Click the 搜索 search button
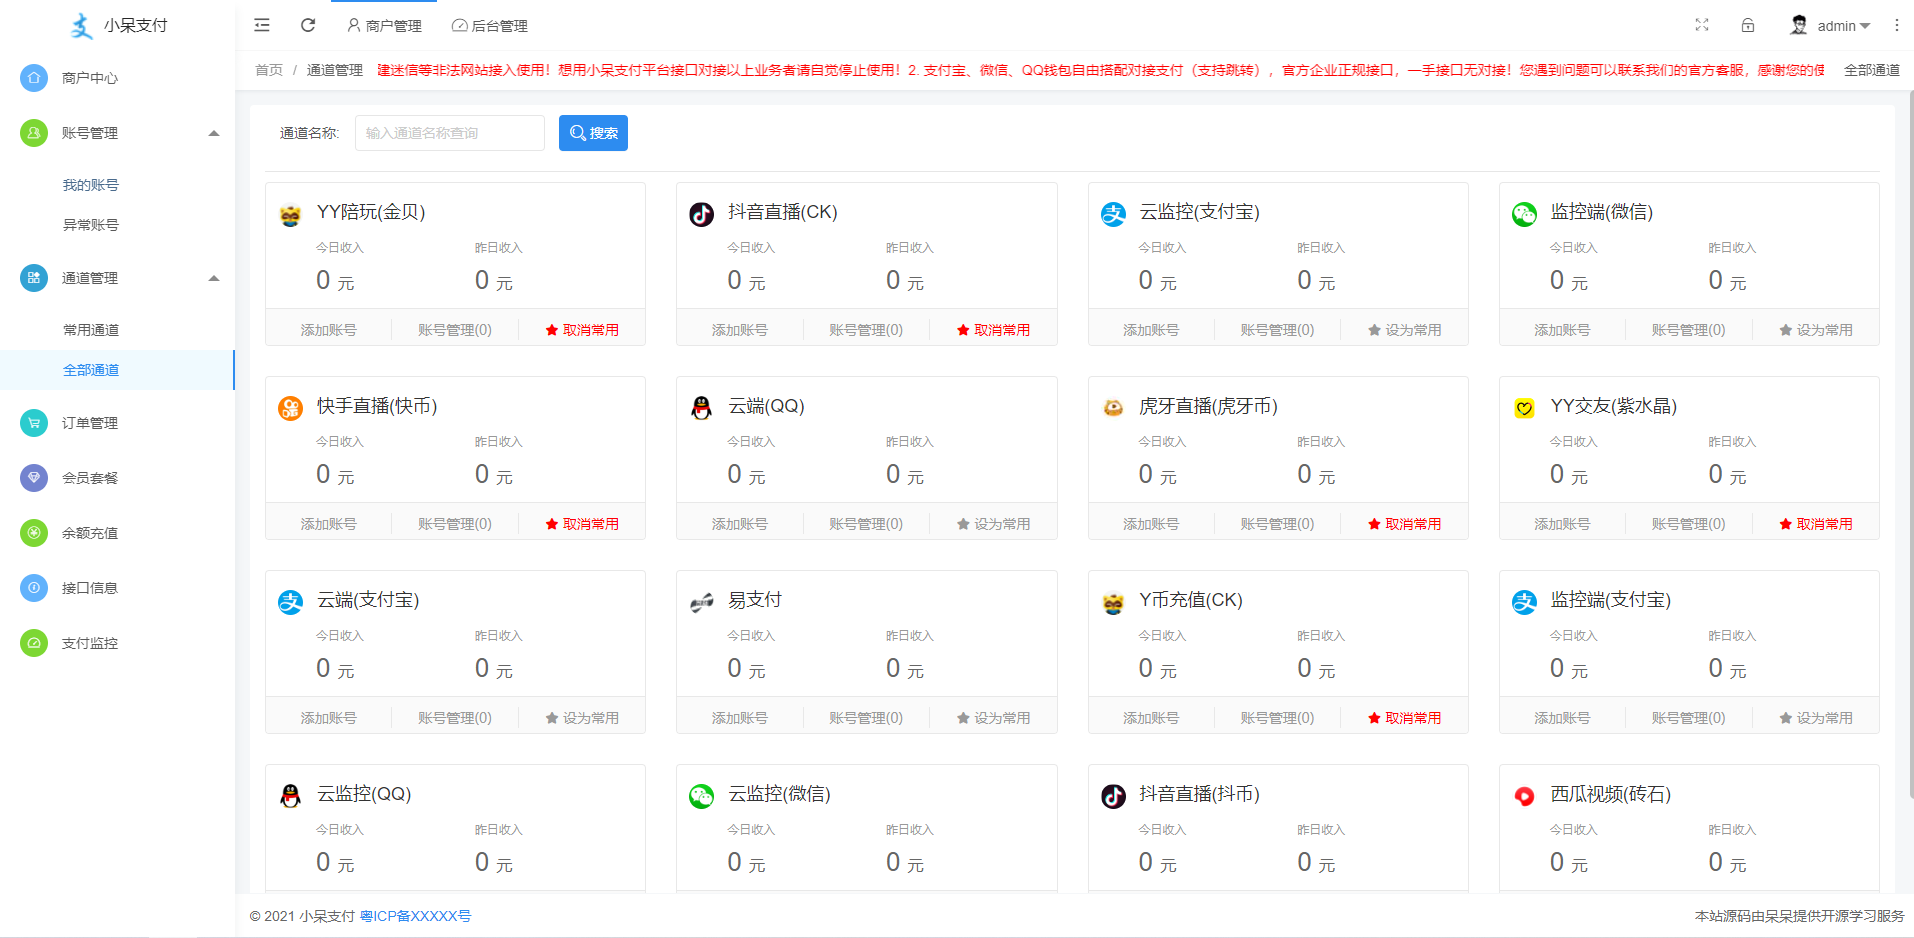The width and height of the screenshot is (1914, 938). [593, 132]
